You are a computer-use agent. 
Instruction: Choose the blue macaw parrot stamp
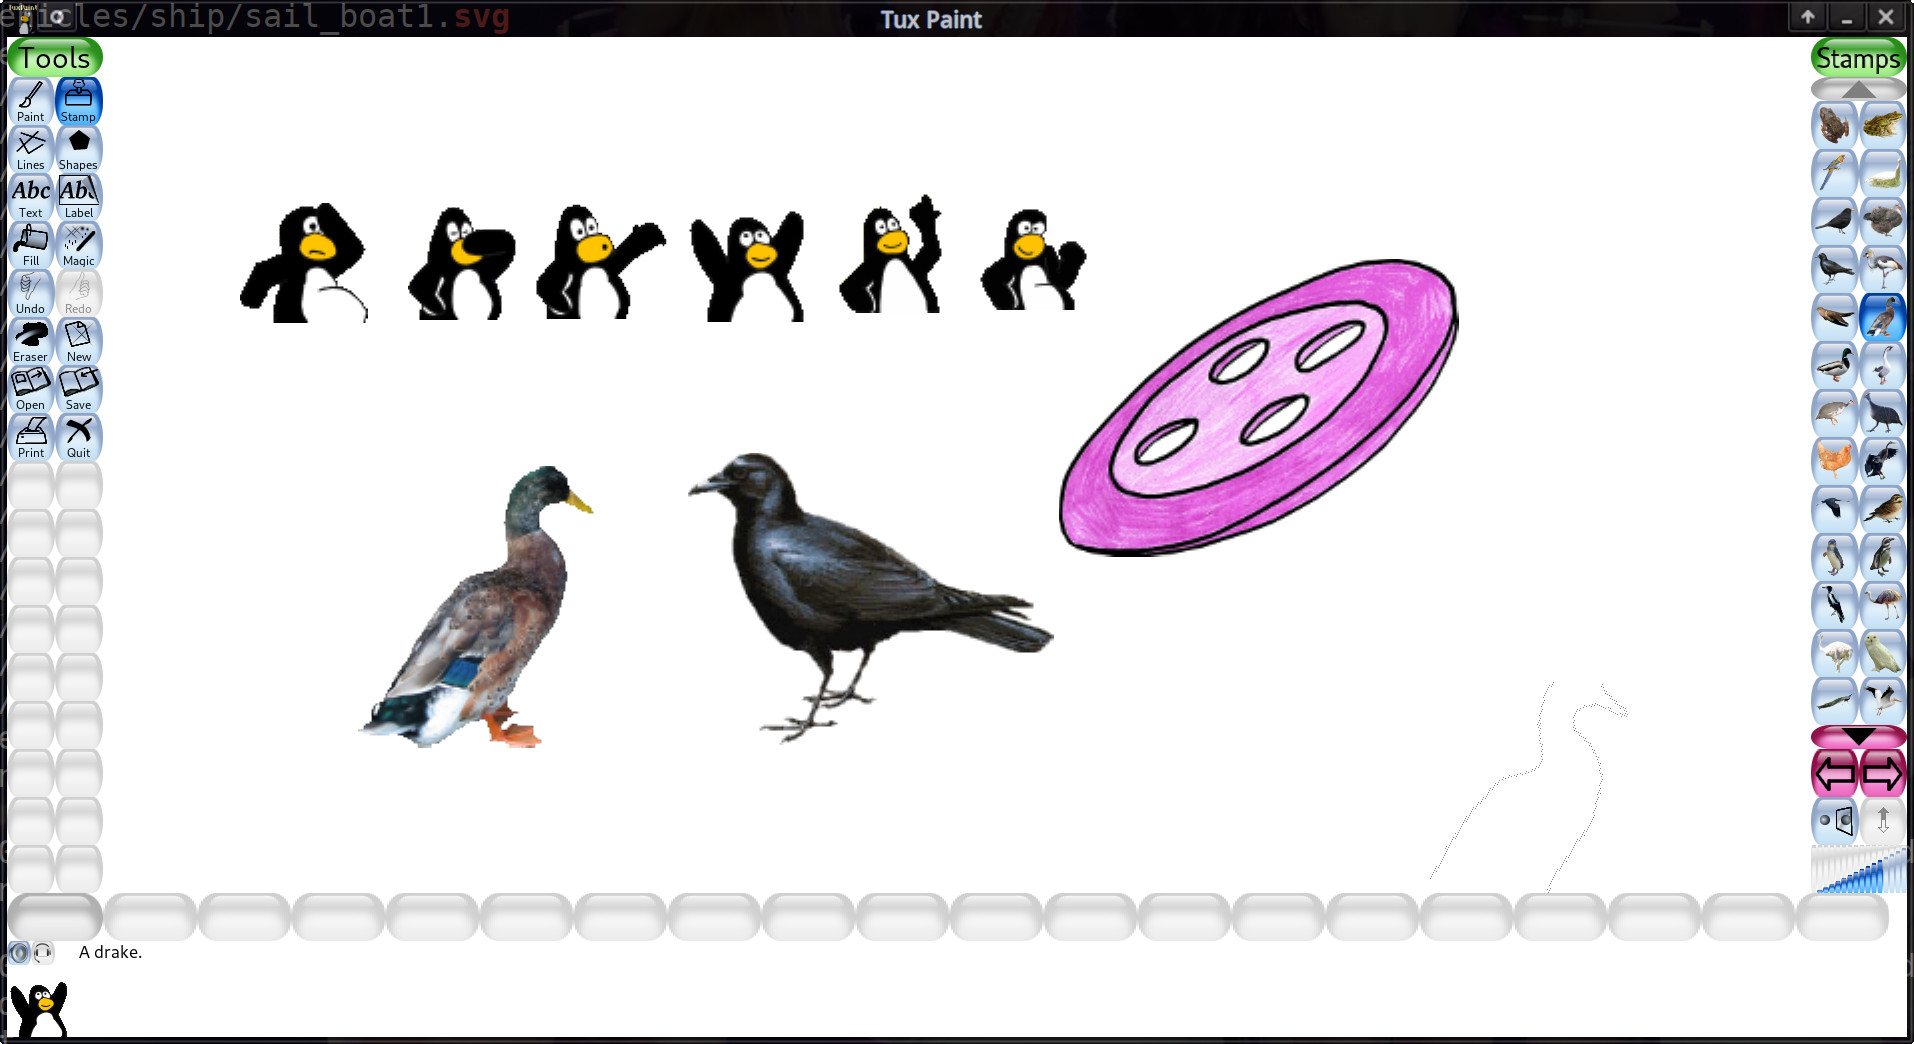[1835, 174]
